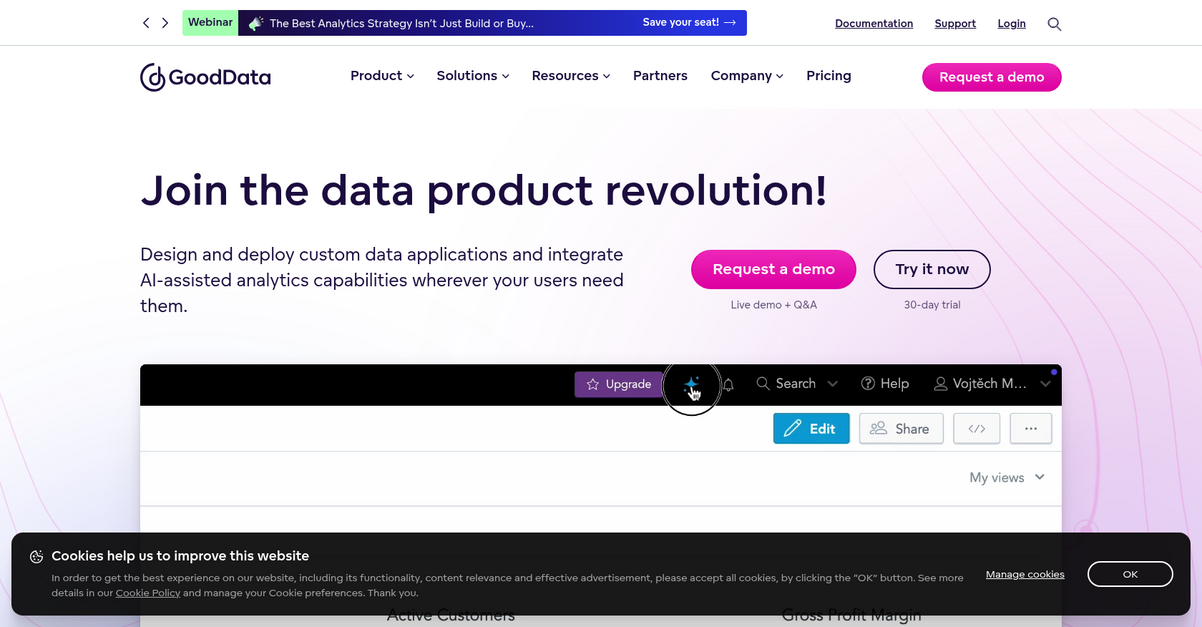
Task: Open the My views dropdown
Action: coord(1007,478)
